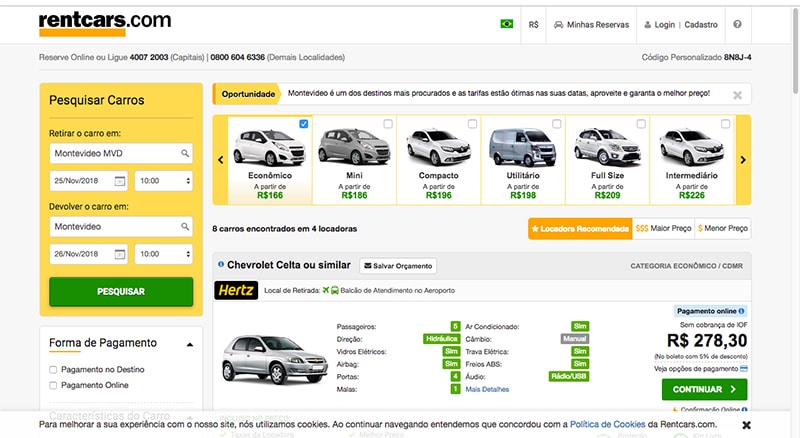Image resolution: width=800 pixels, height=438 pixels.
Task: Open Minhas Reservas
Action: 591,25
